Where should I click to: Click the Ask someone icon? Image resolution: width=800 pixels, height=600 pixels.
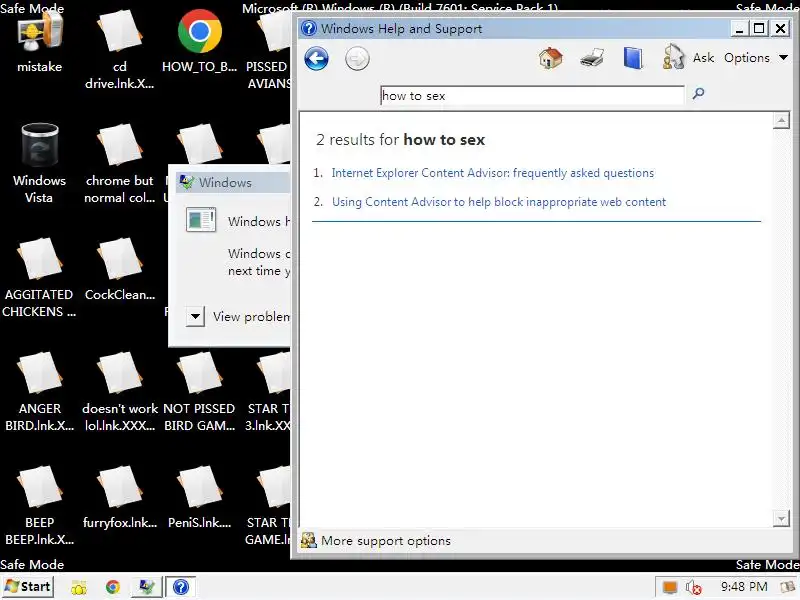673,57
